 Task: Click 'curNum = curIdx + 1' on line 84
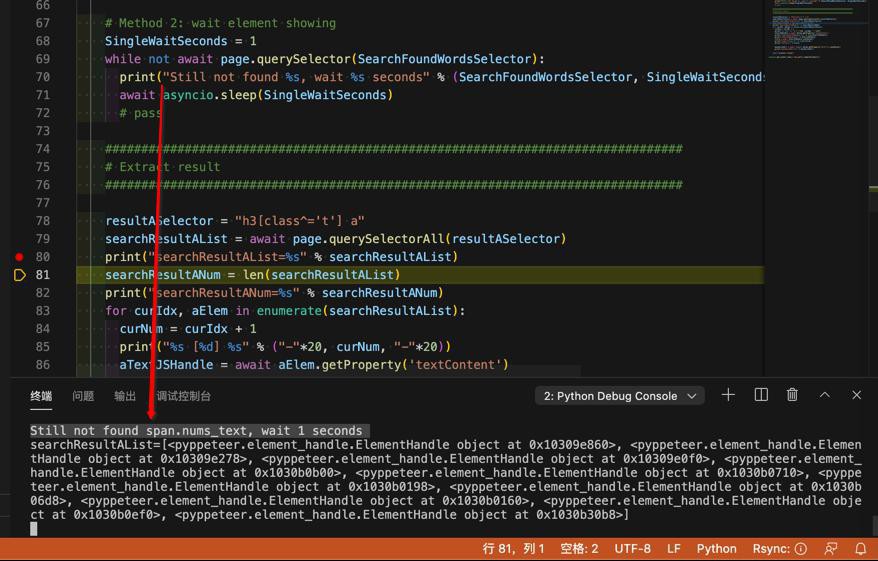[x=188, y=329]
